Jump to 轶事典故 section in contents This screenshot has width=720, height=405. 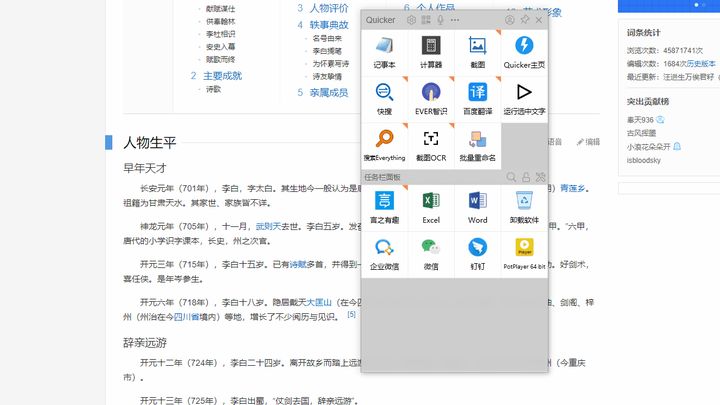point(329,25)
